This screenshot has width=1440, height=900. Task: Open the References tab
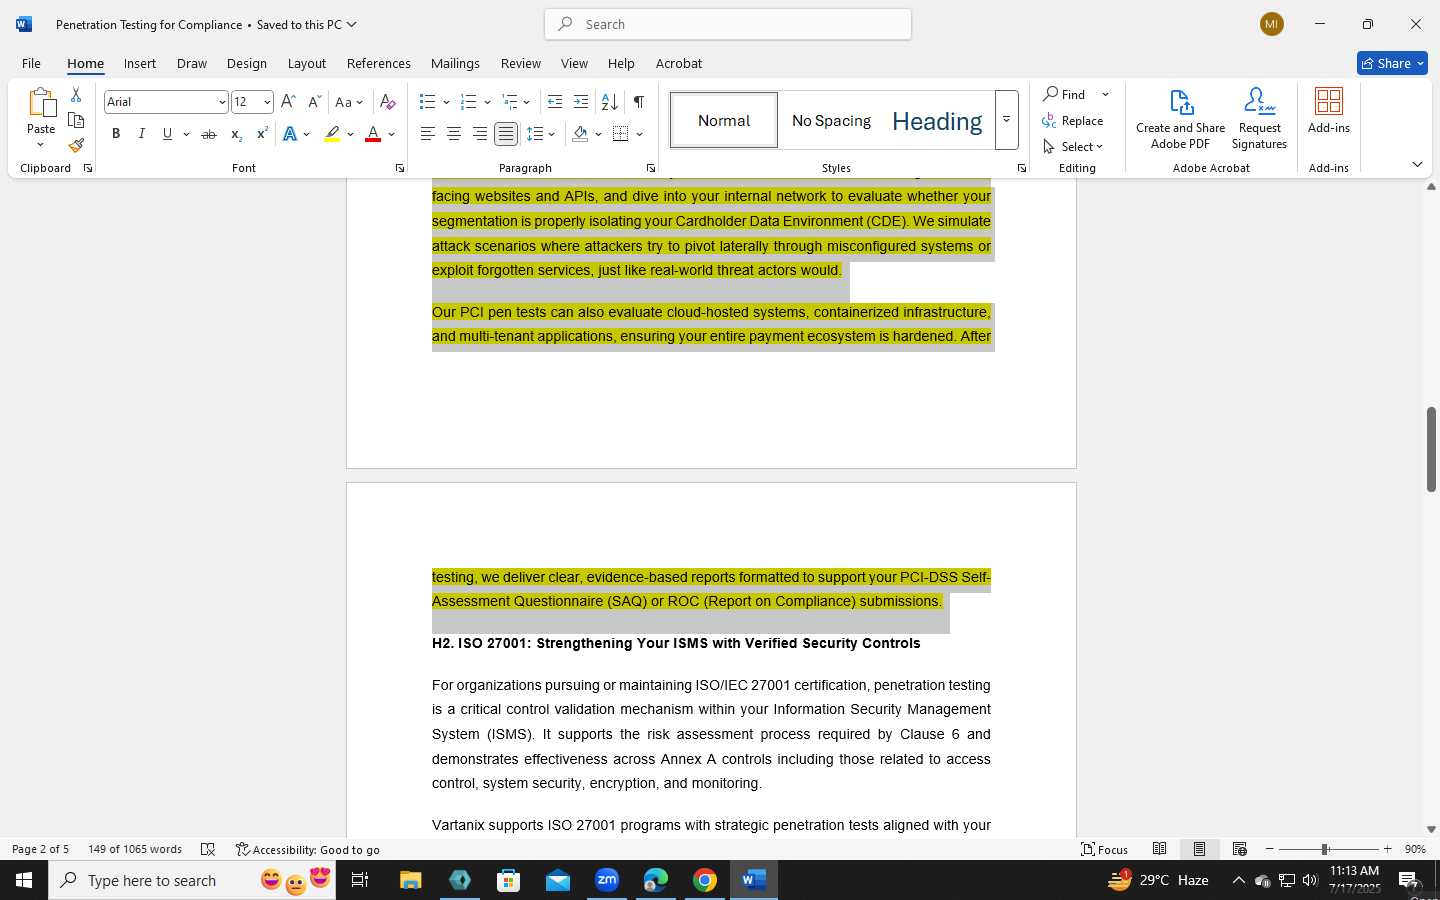379,63
